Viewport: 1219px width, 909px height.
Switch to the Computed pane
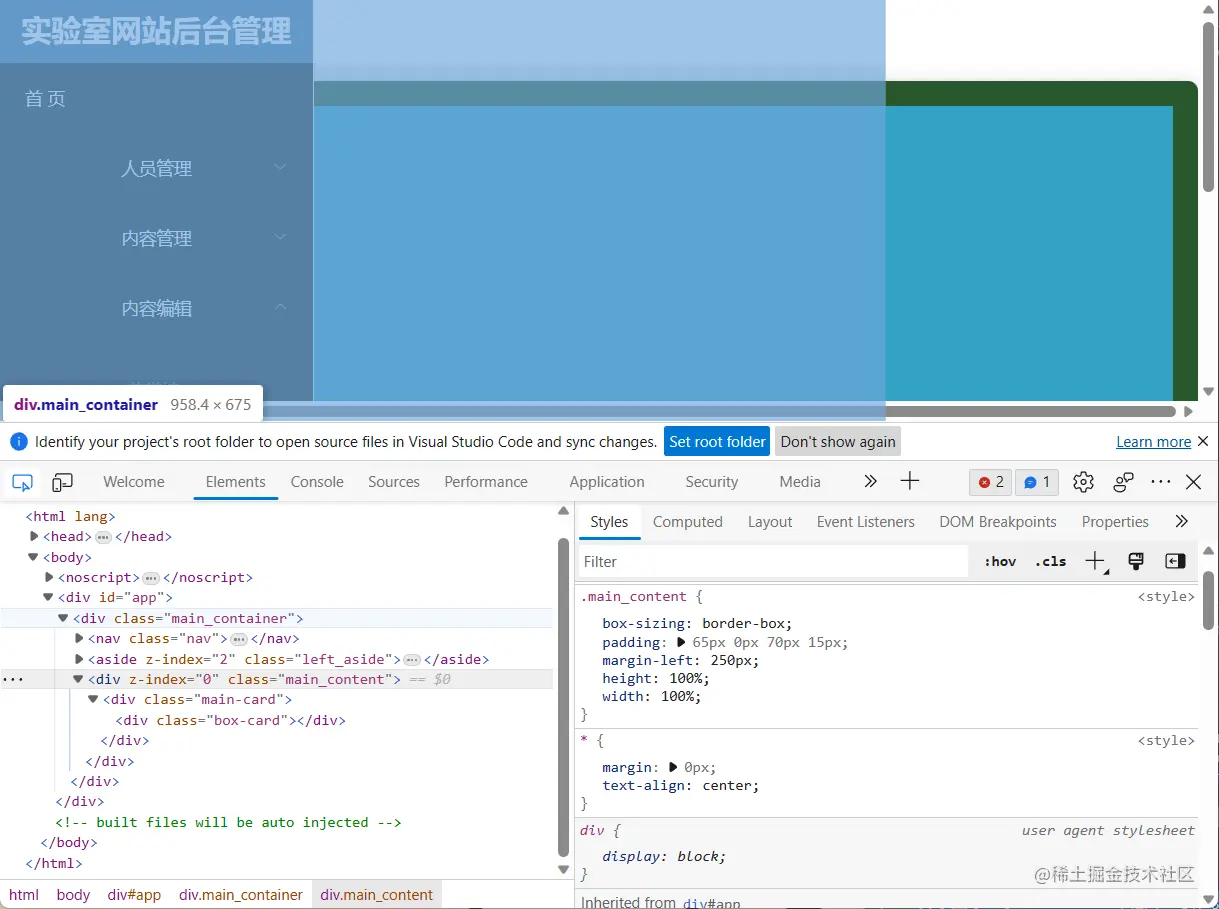[x=688, y=522]
